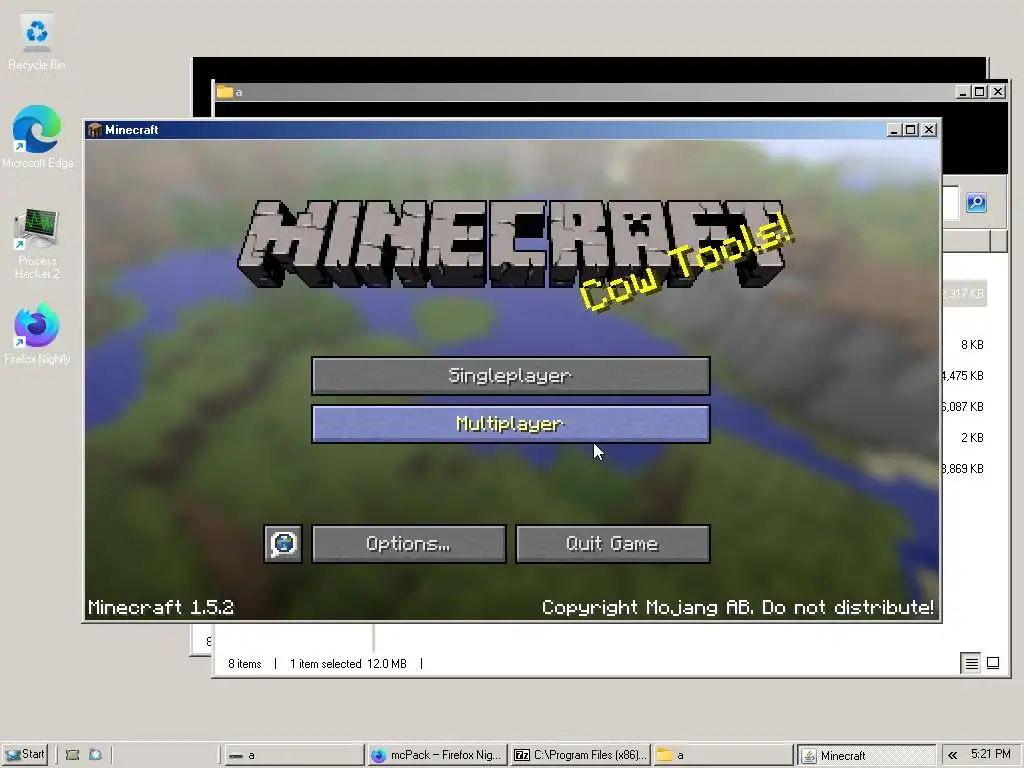The height and width of the screenshot is (768, 1024).
Task: Click the 5:21 PM clock
Action: pyautogui.click(x=991, y=754)
